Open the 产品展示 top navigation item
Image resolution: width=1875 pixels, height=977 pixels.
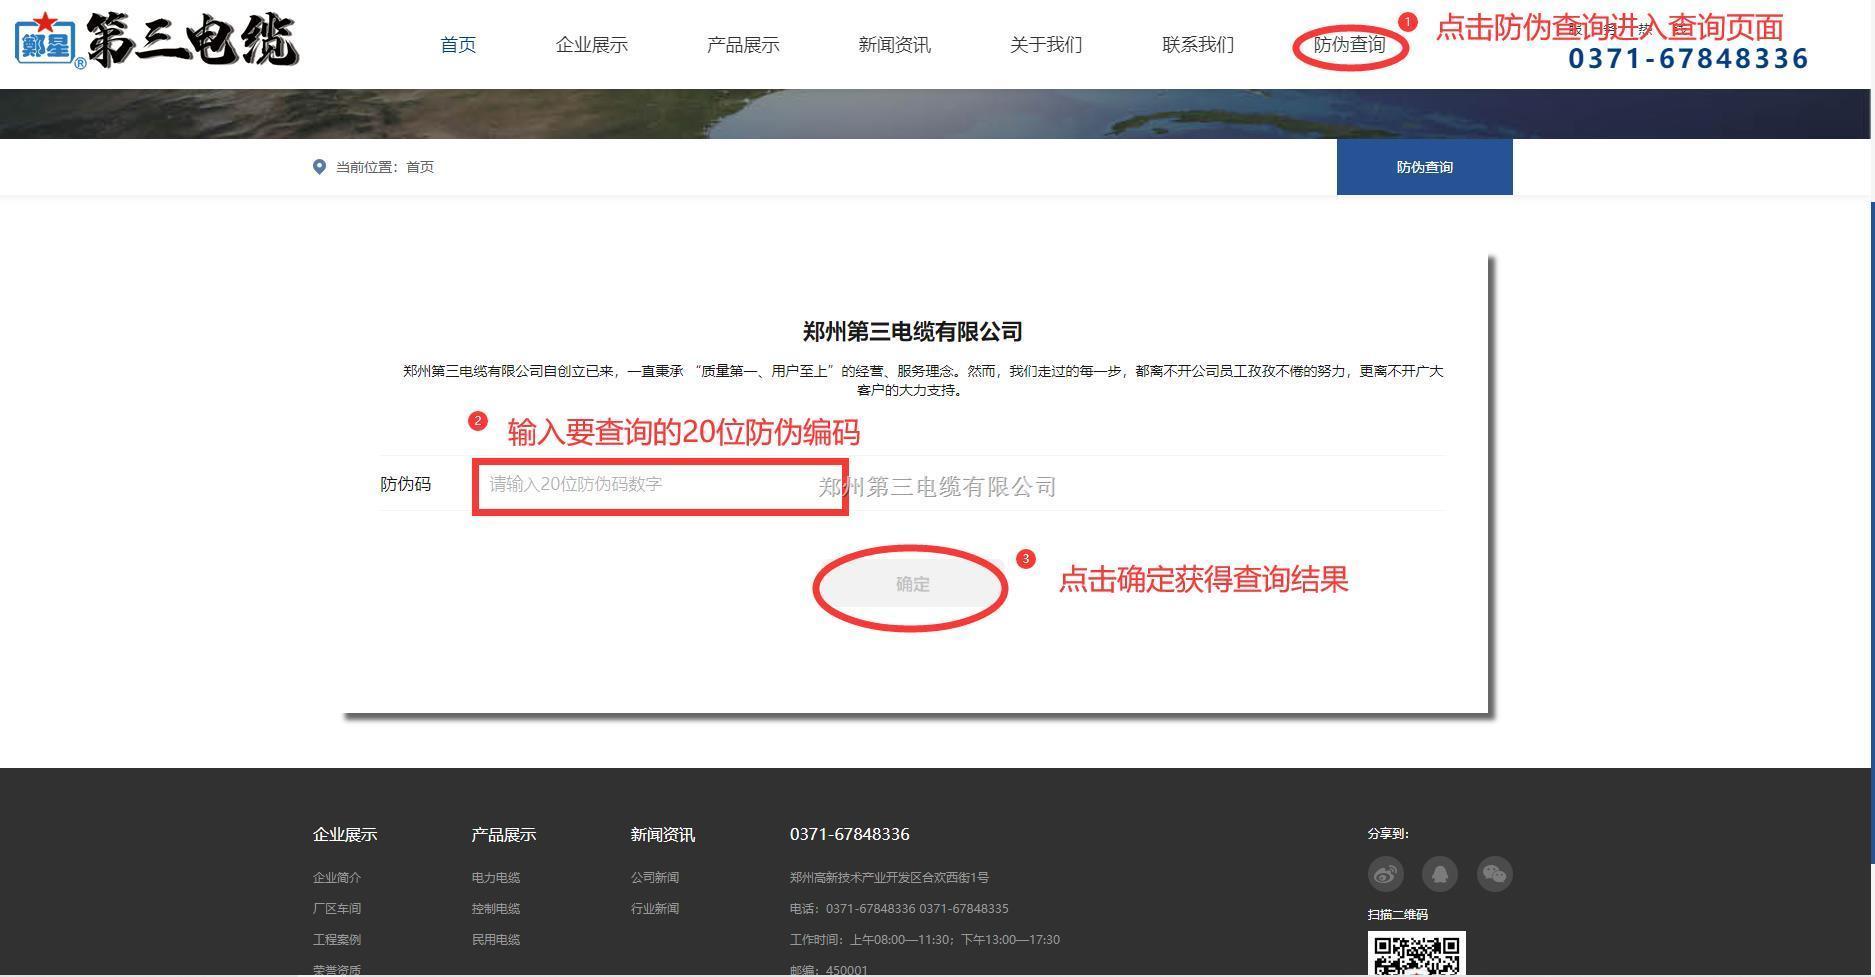pos(743,45)
